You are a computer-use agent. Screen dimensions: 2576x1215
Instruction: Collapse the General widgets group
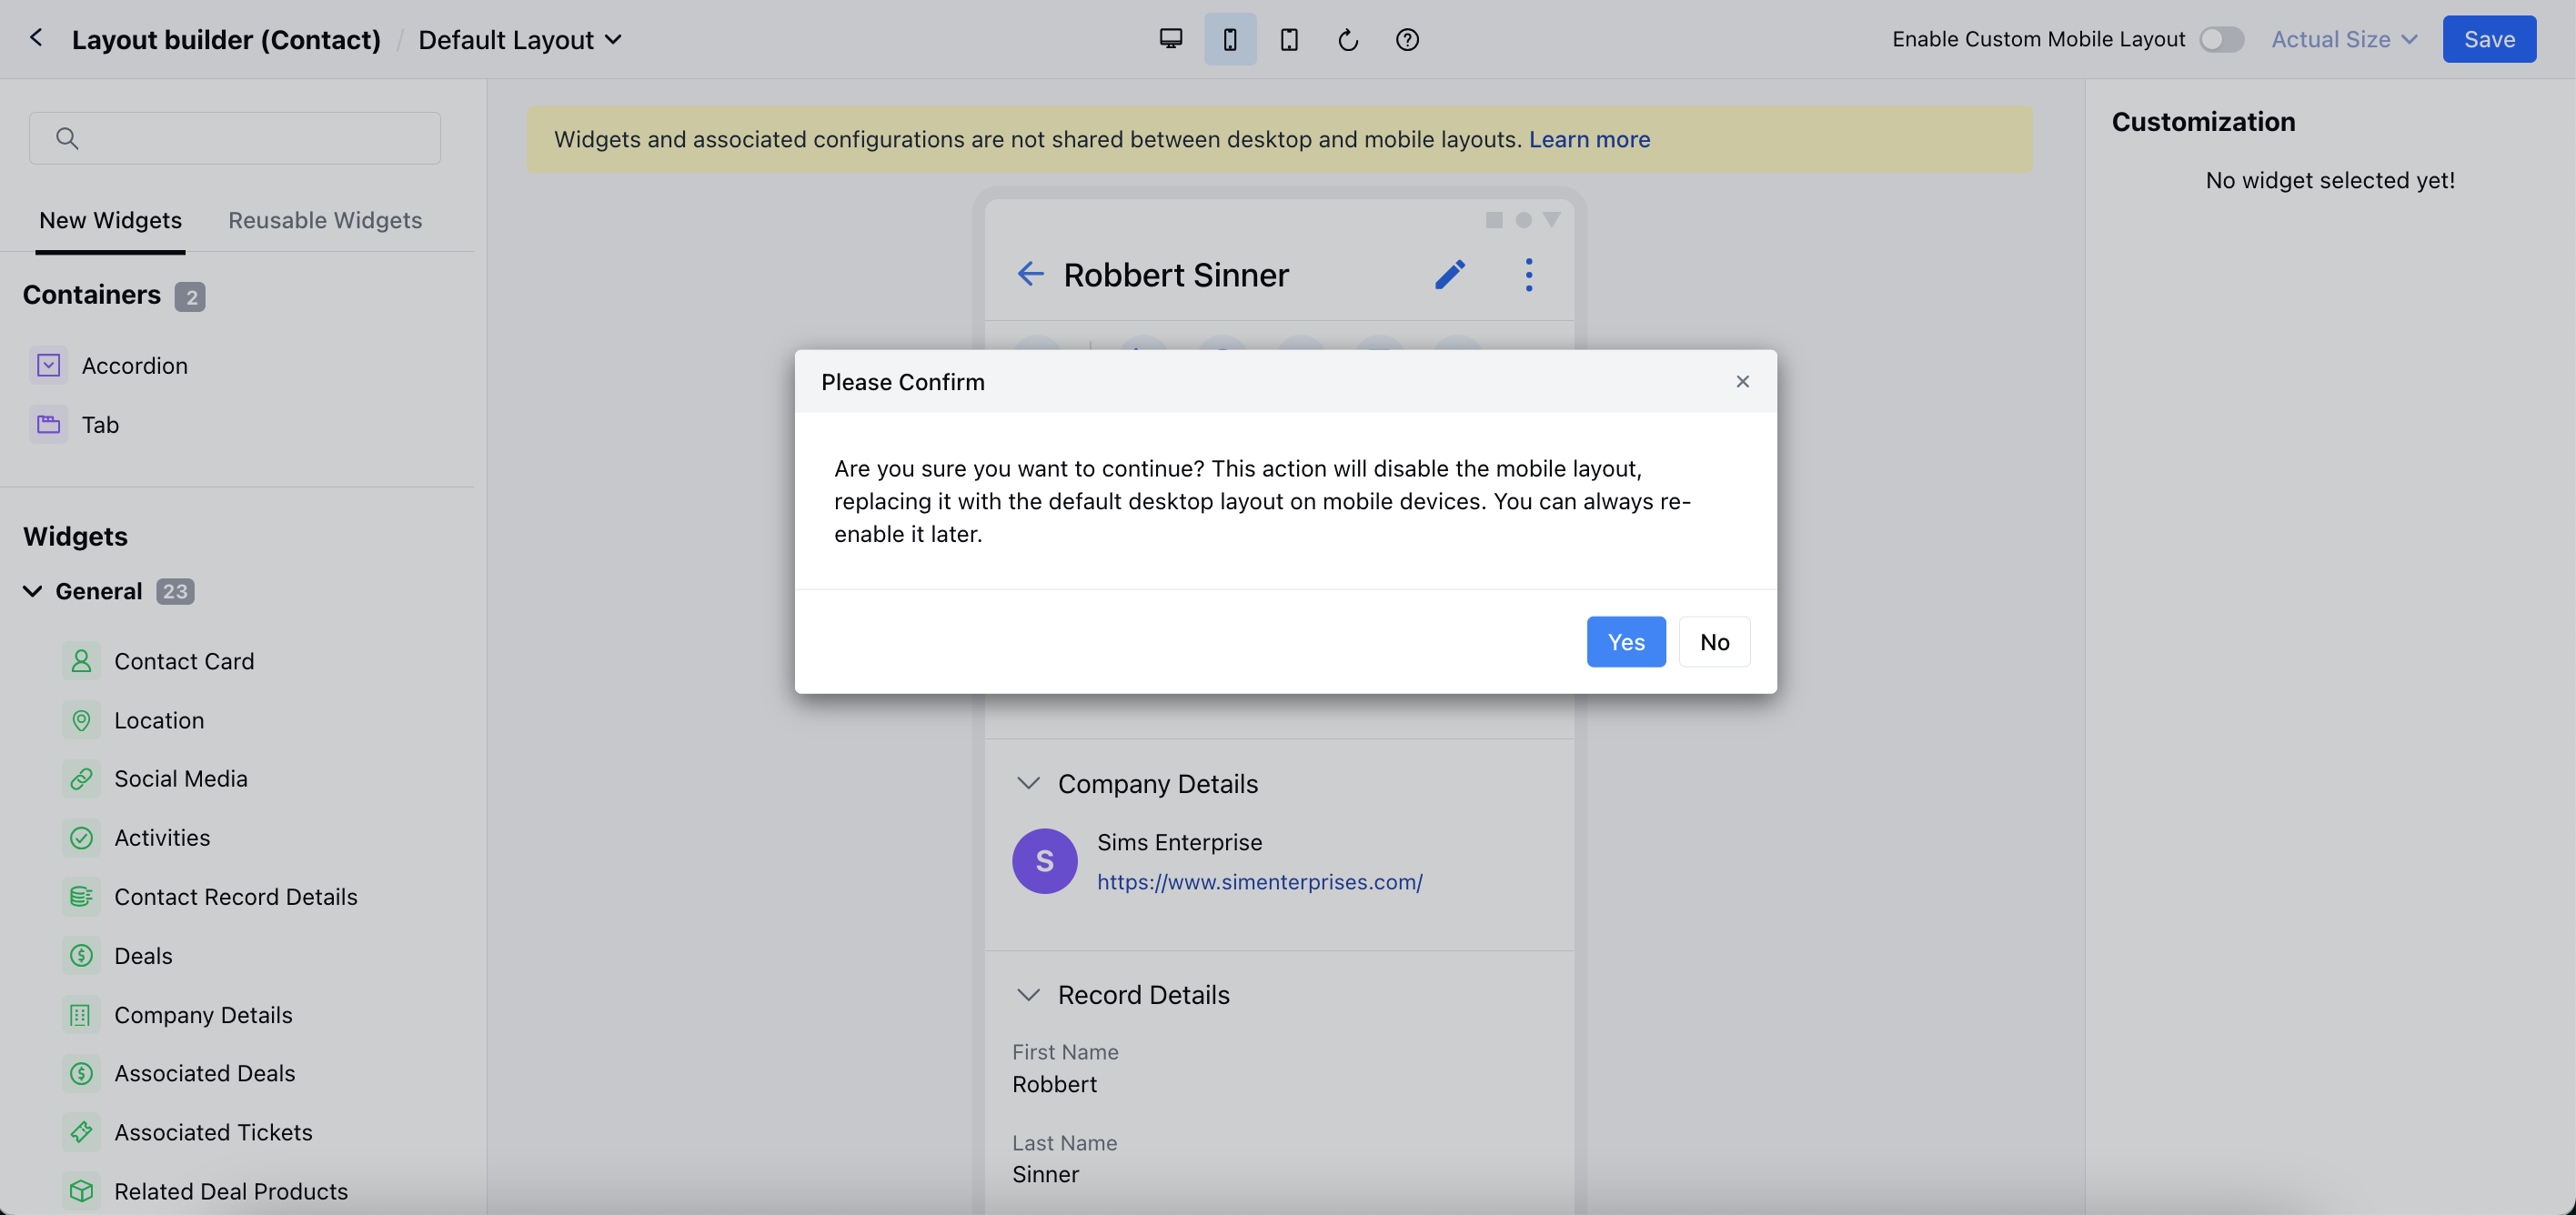(x=33, y=591)
